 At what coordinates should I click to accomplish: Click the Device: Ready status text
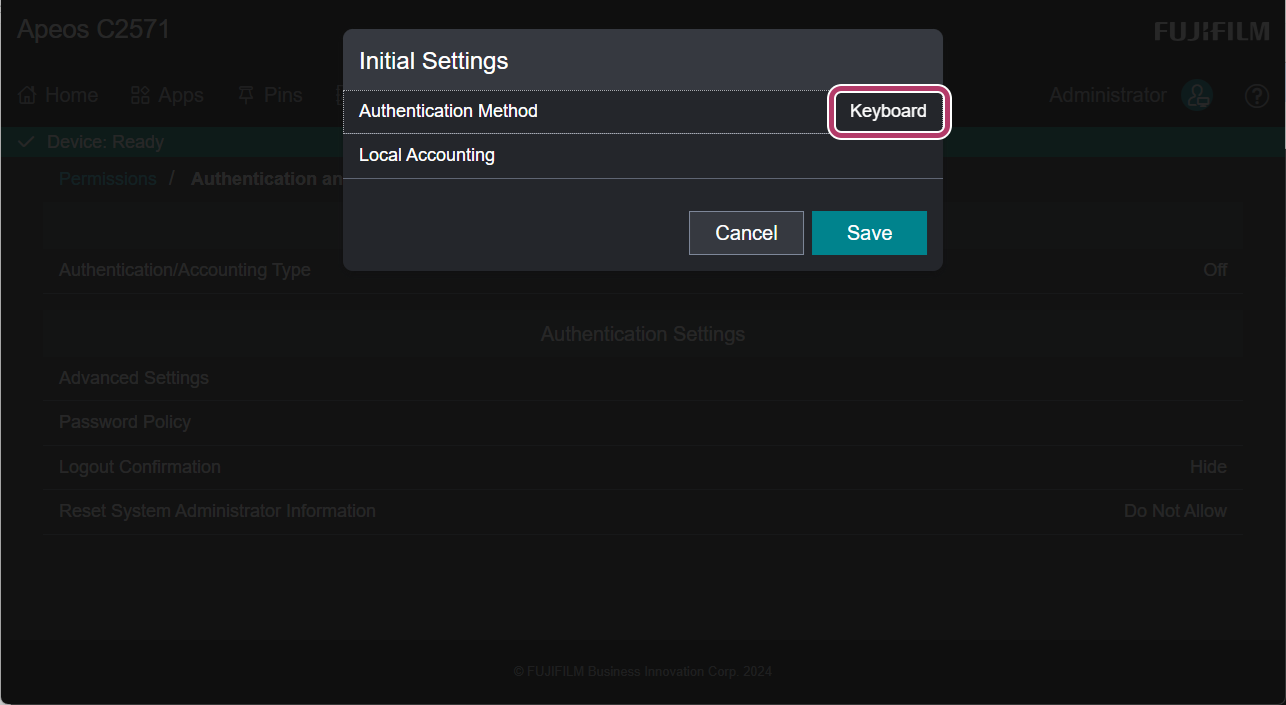coord(105,142)
